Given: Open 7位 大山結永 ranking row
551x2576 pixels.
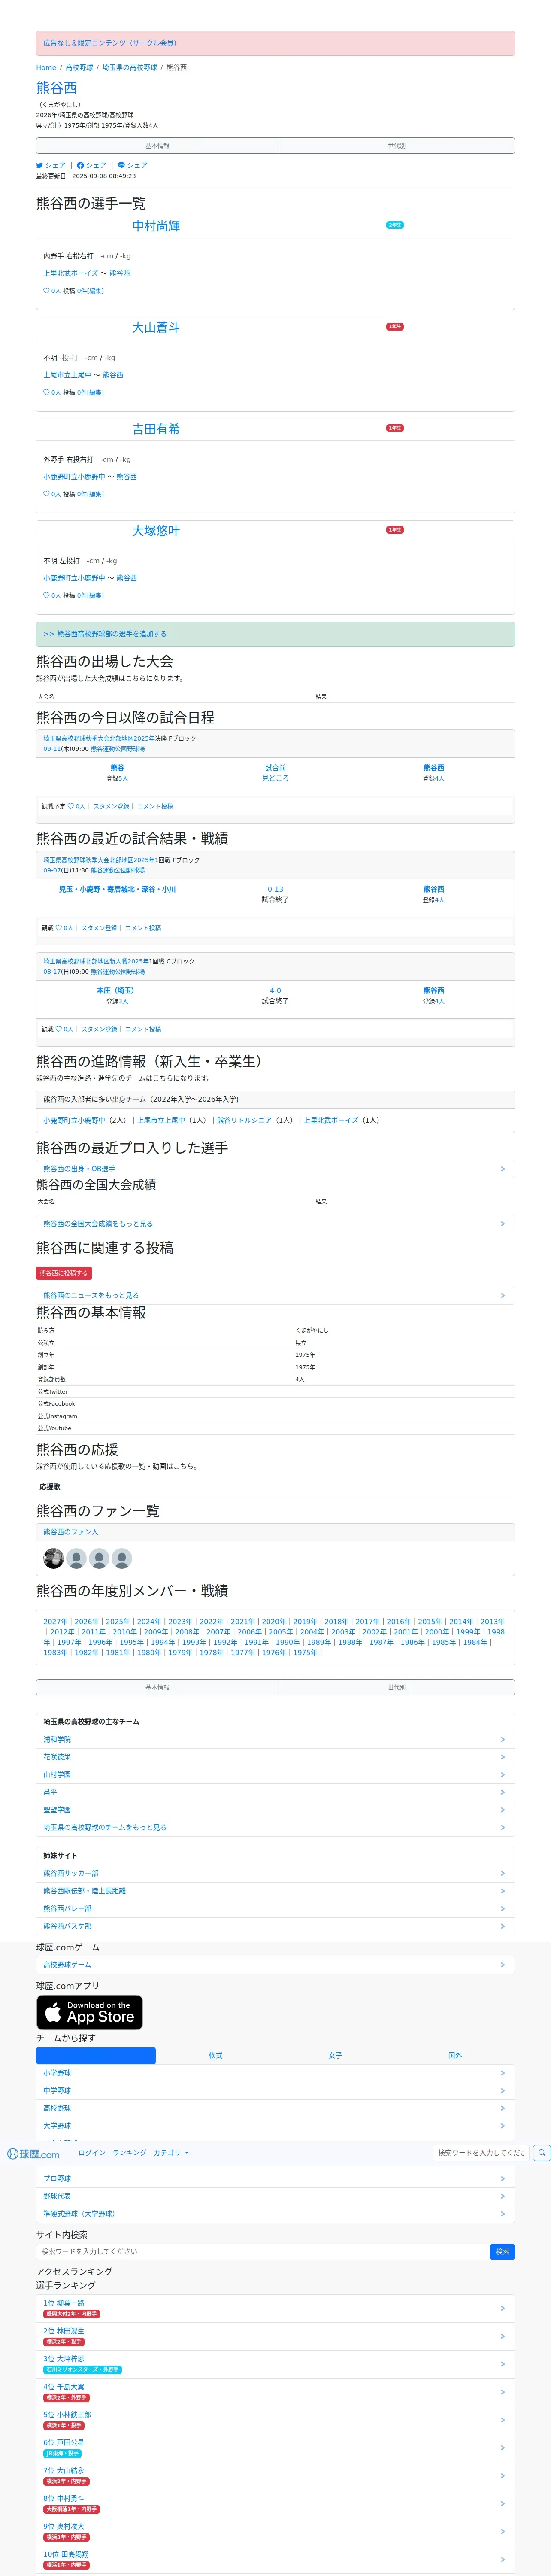Looking at the screenshot, I should pos(275,2476).
